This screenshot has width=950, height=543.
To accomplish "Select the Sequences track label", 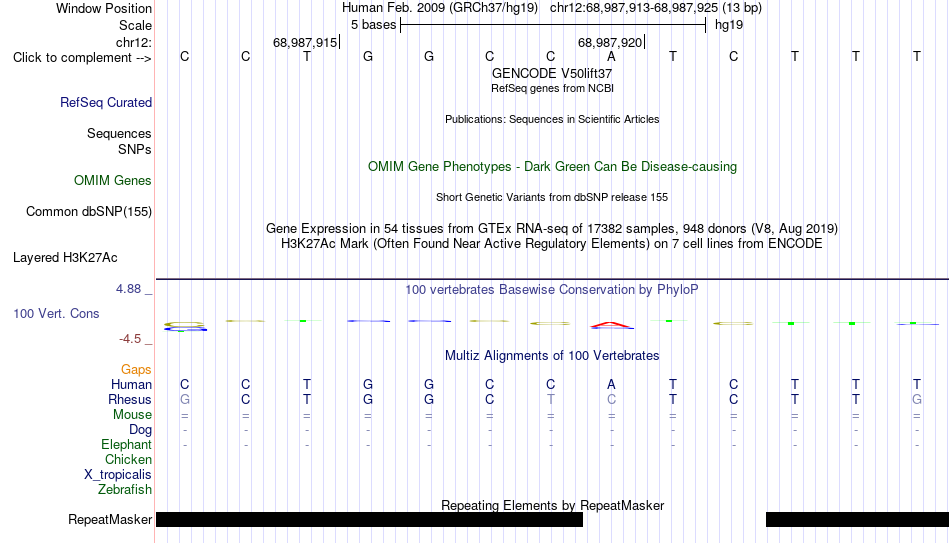I will coord(119,133).
